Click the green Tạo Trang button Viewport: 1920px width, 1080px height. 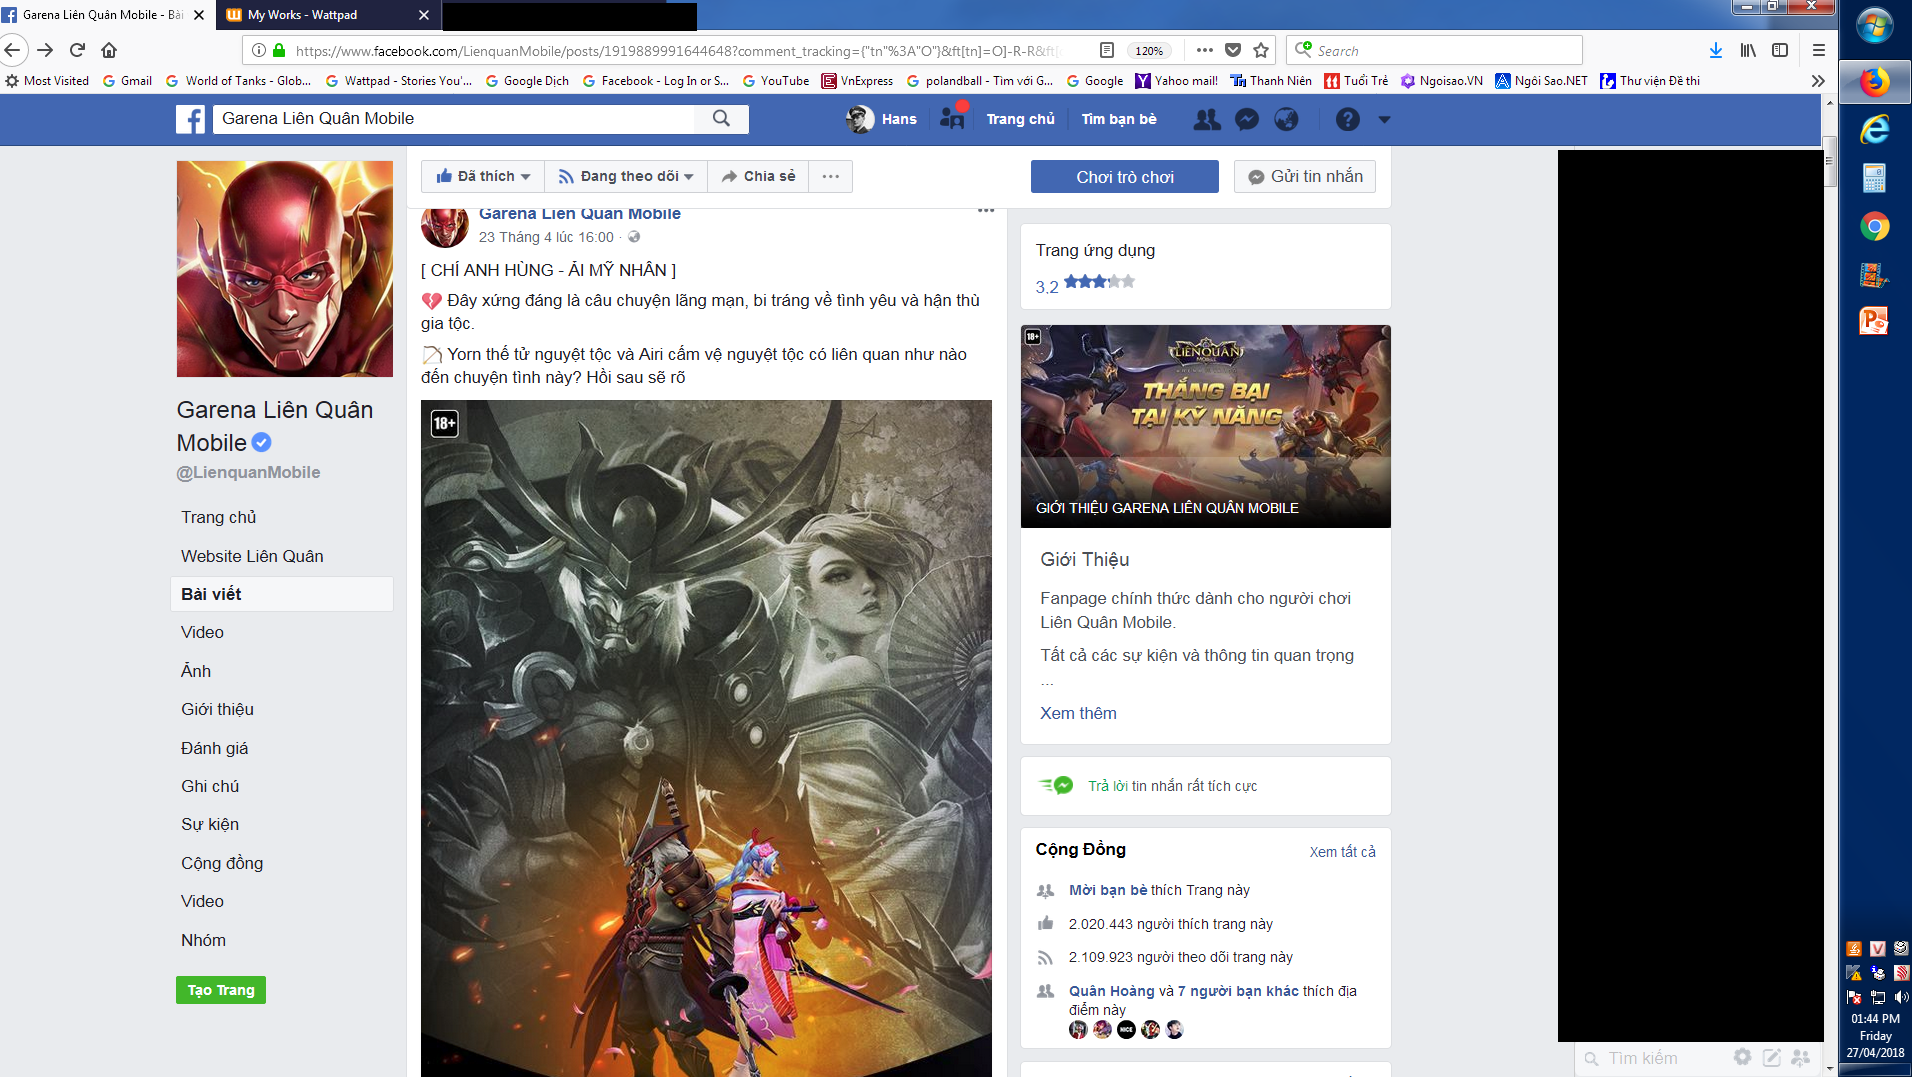pyautogui.click(x=221, y=990)
